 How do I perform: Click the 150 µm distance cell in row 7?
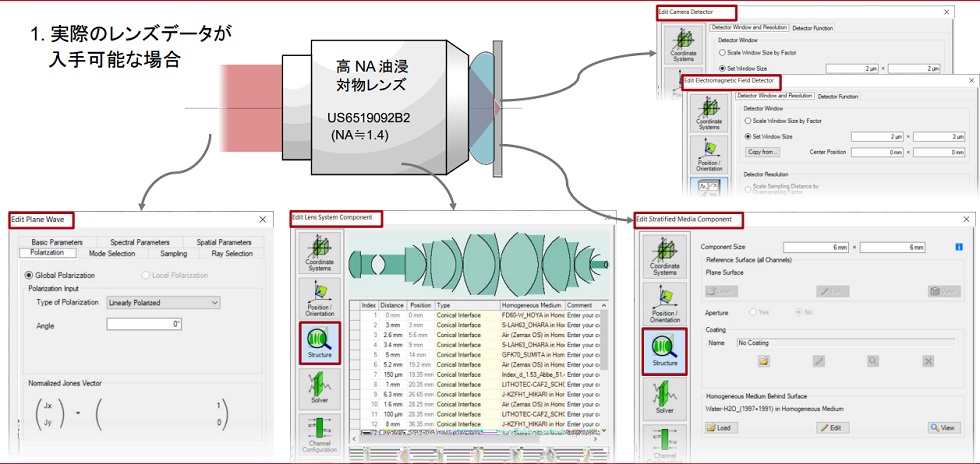(392, 374)
